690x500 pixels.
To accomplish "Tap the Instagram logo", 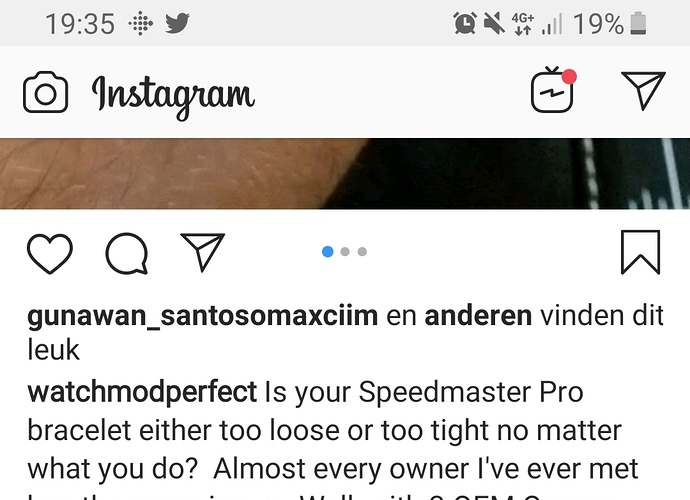I will (x=173, y=96).
